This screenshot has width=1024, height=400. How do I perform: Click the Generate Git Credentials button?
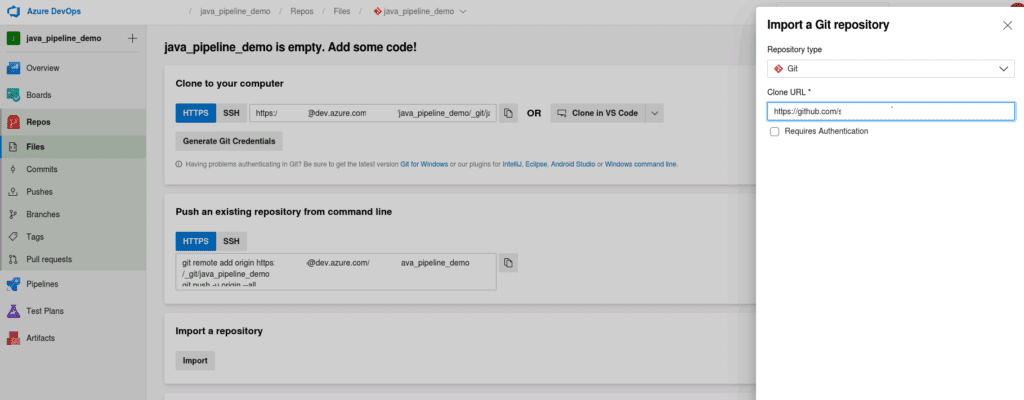click(229, 141)
